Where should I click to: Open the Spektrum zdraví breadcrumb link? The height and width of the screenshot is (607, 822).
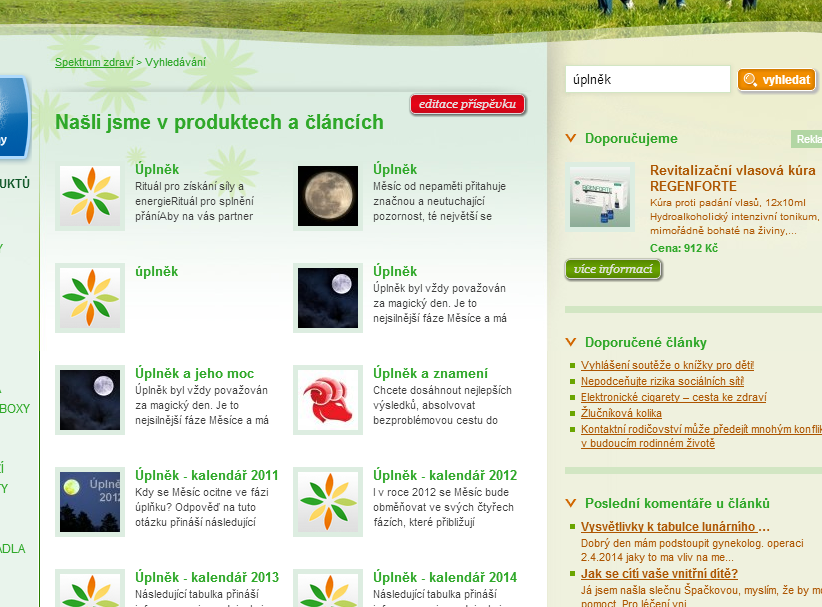click(94, 62)
